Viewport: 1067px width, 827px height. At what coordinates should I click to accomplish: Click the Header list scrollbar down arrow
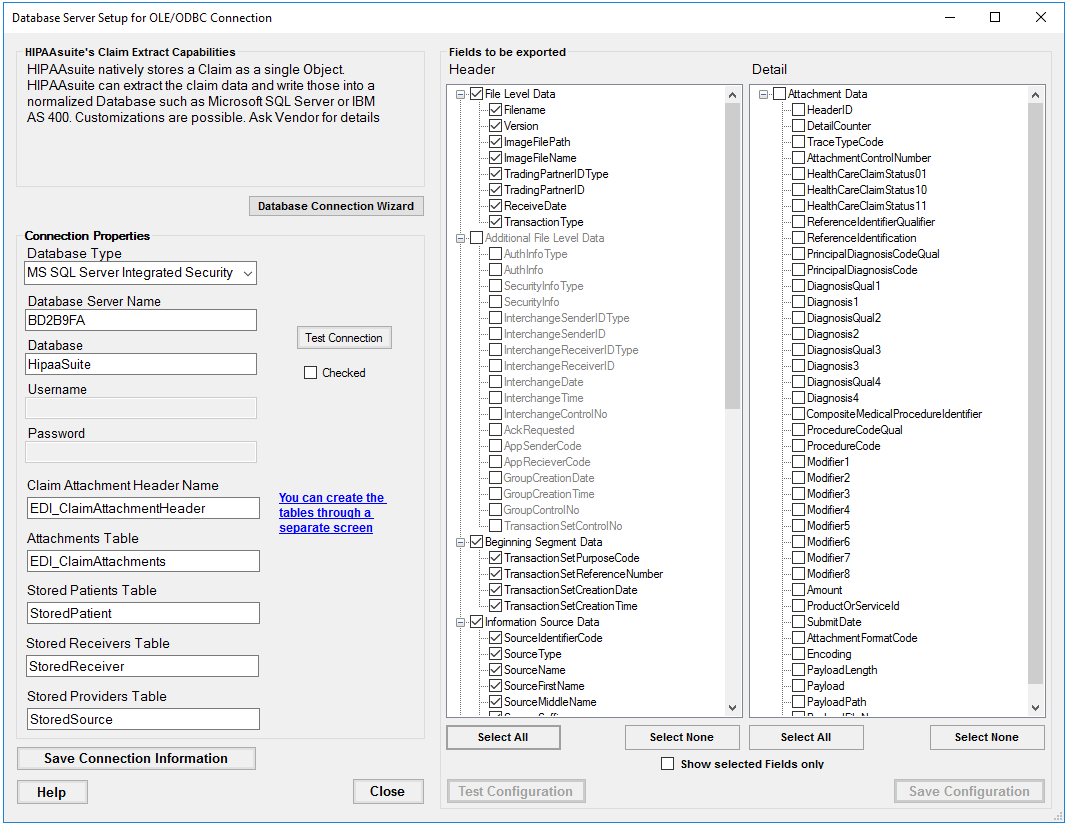(732, 705)
